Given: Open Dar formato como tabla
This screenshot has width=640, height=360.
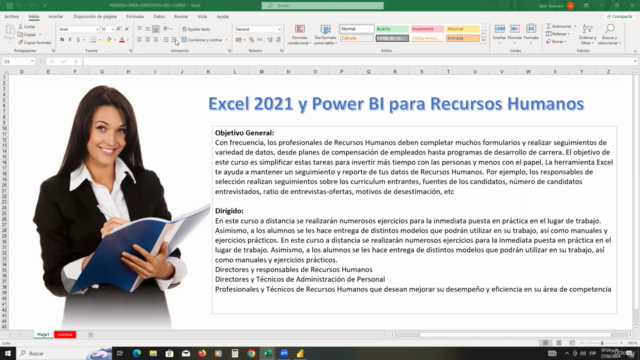Looking at the screenshot, I should [x=325, y=35].
